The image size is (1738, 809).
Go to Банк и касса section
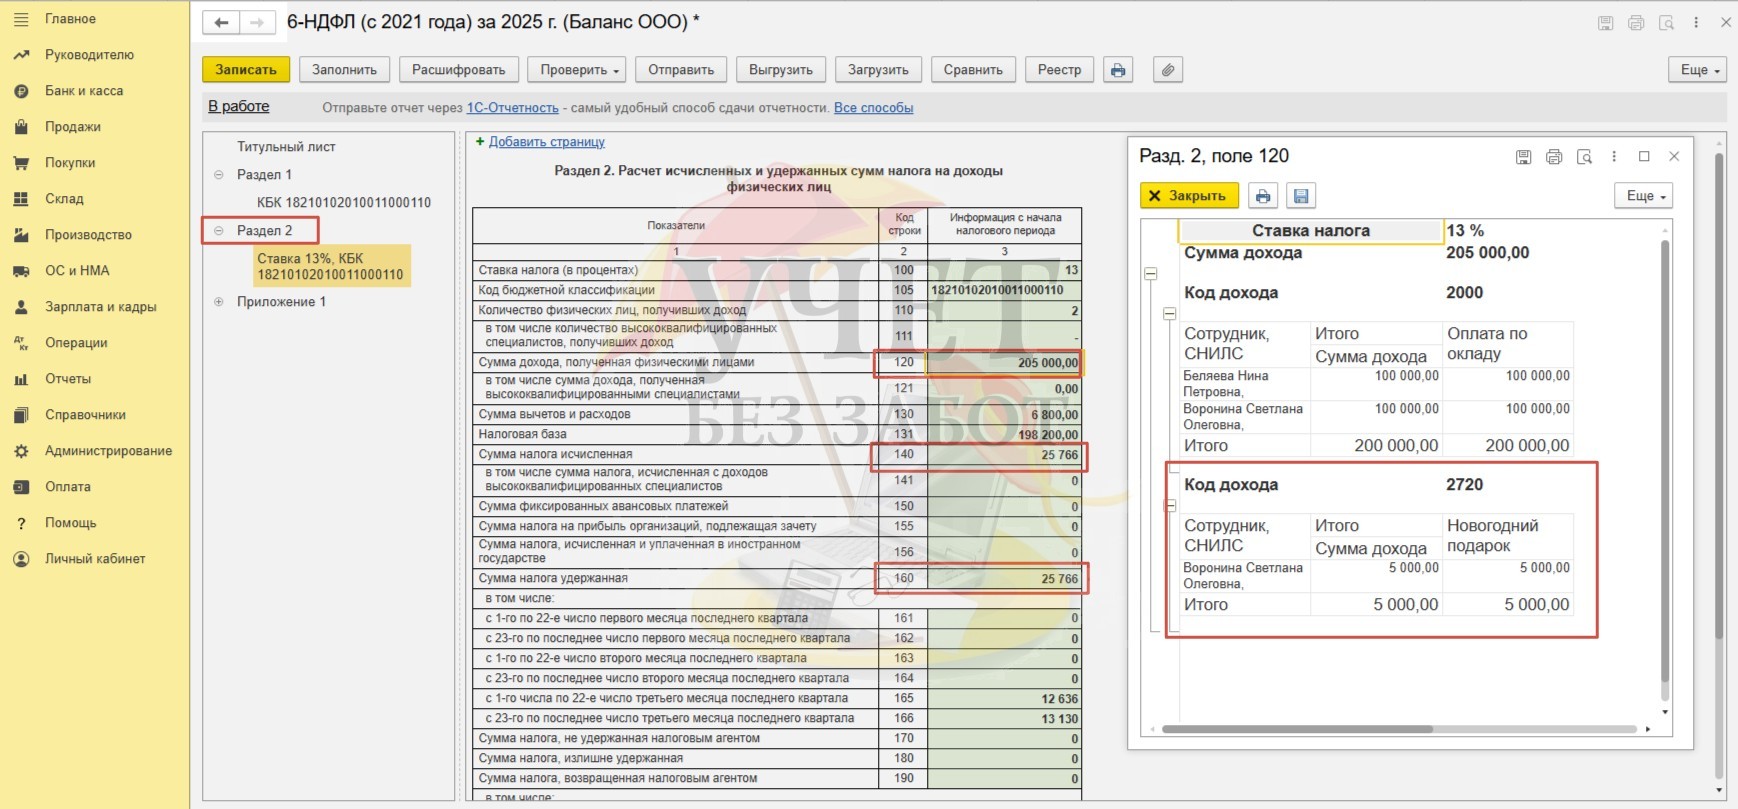pos(84,91)
